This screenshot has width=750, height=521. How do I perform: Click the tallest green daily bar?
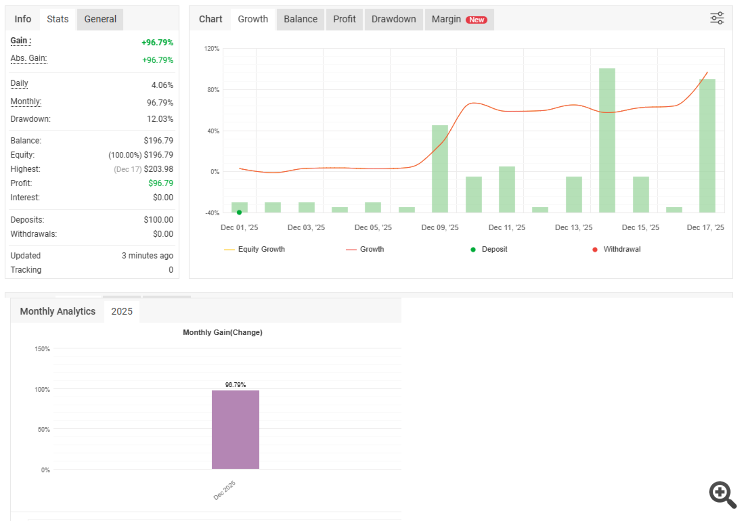point(607,140)
